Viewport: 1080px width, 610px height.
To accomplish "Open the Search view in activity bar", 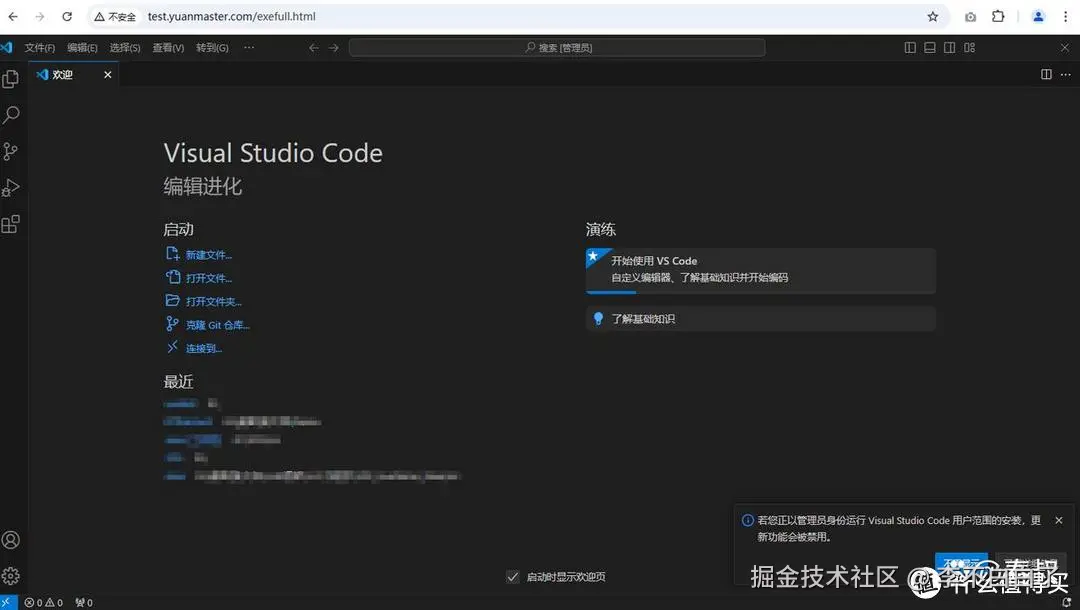I will click(x=10, y=115).
